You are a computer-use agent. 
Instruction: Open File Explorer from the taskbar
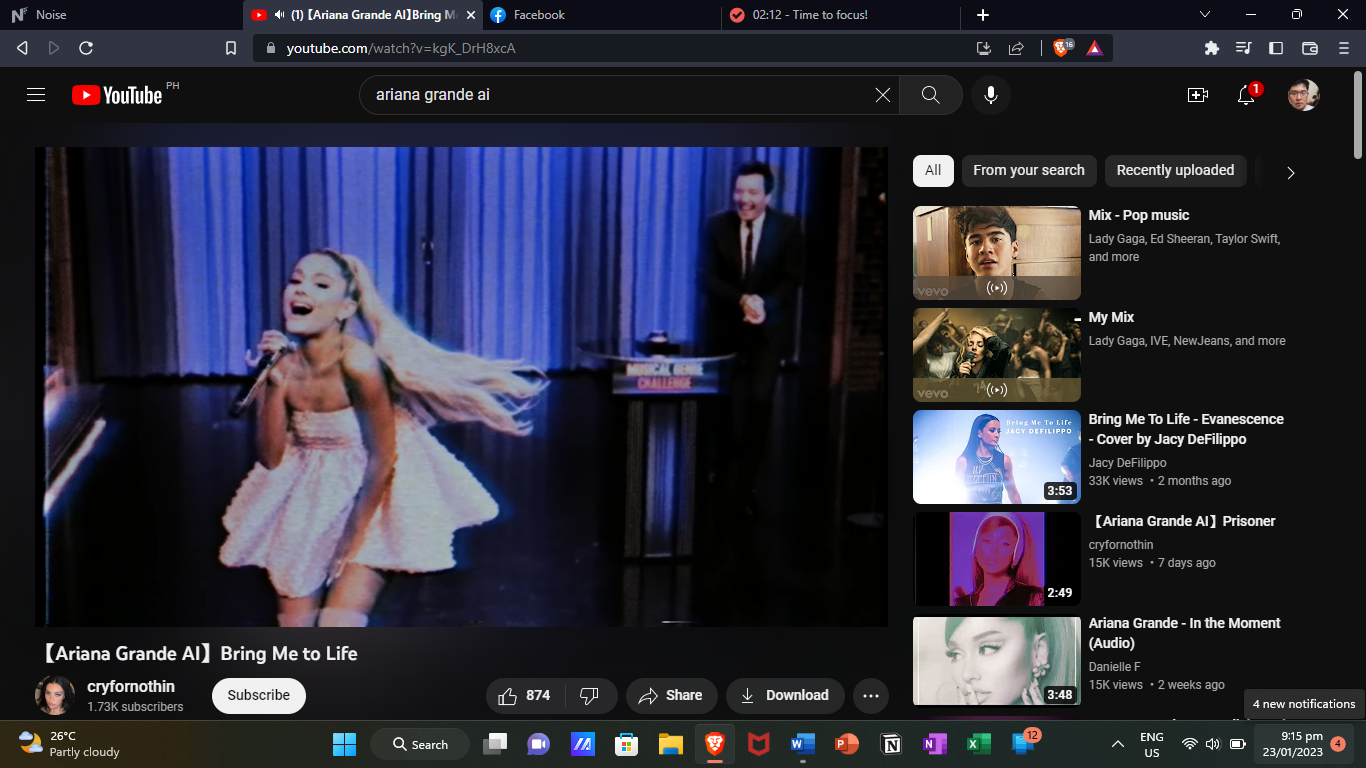tap(671, 744)
